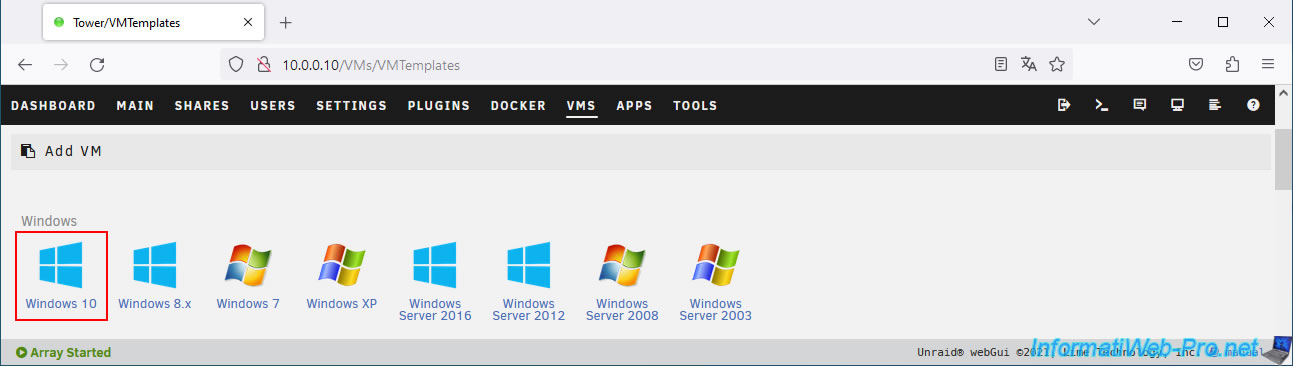Reload the page with the refresh icon

(x=97, y=64)
